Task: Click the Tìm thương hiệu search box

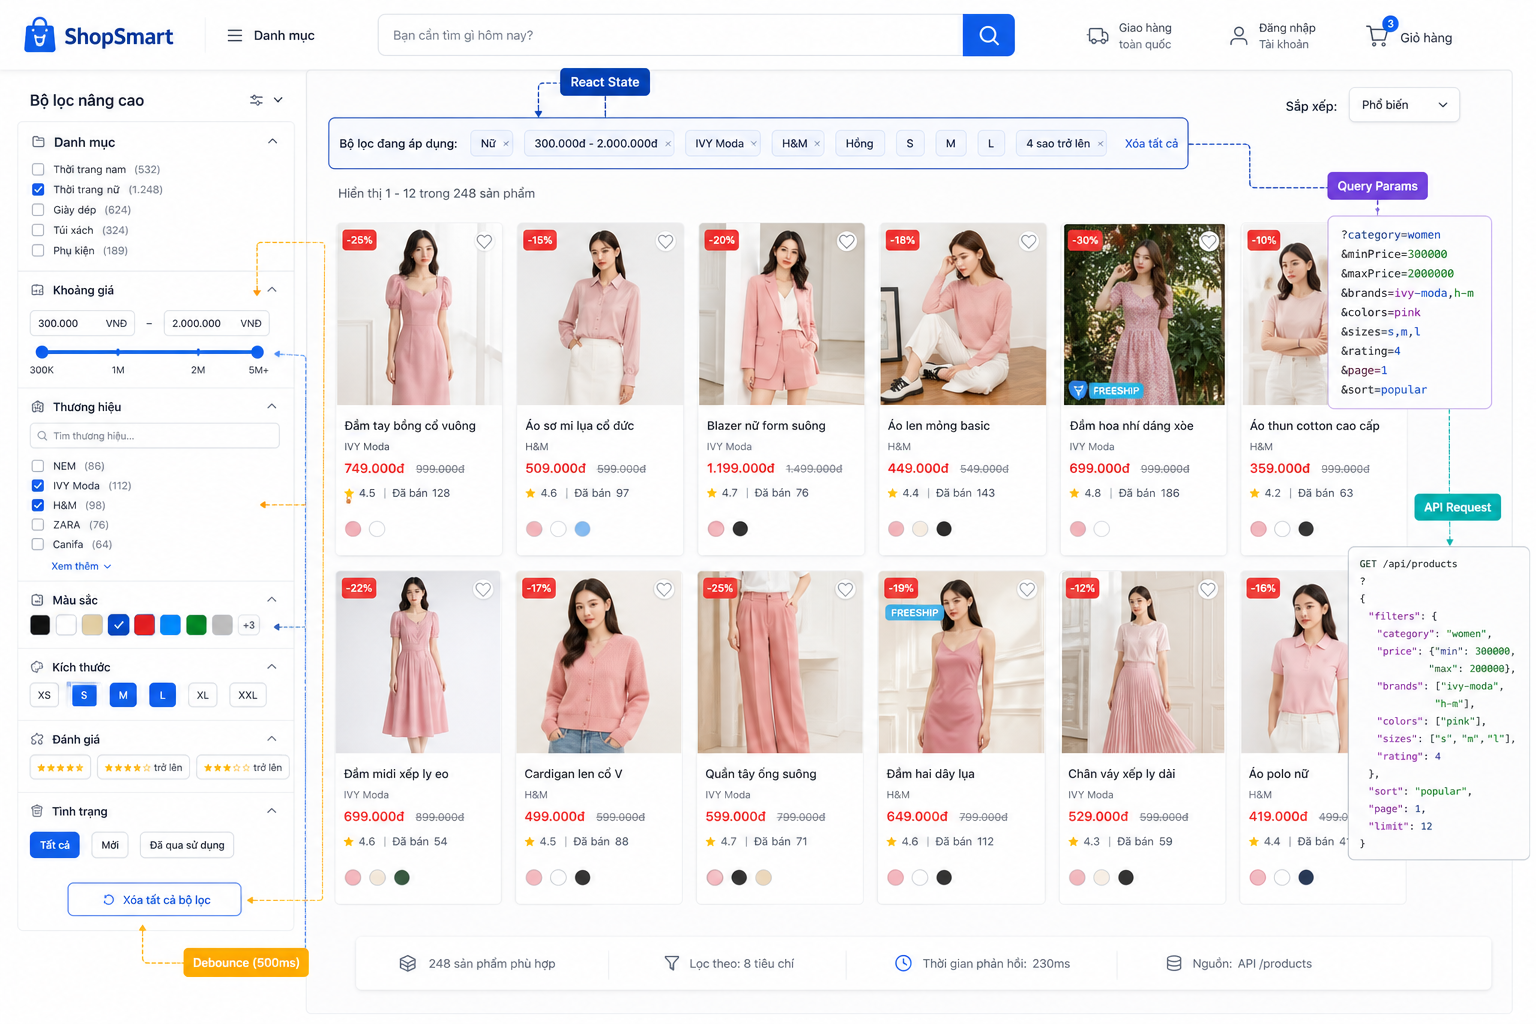Action: pos(154,436)
